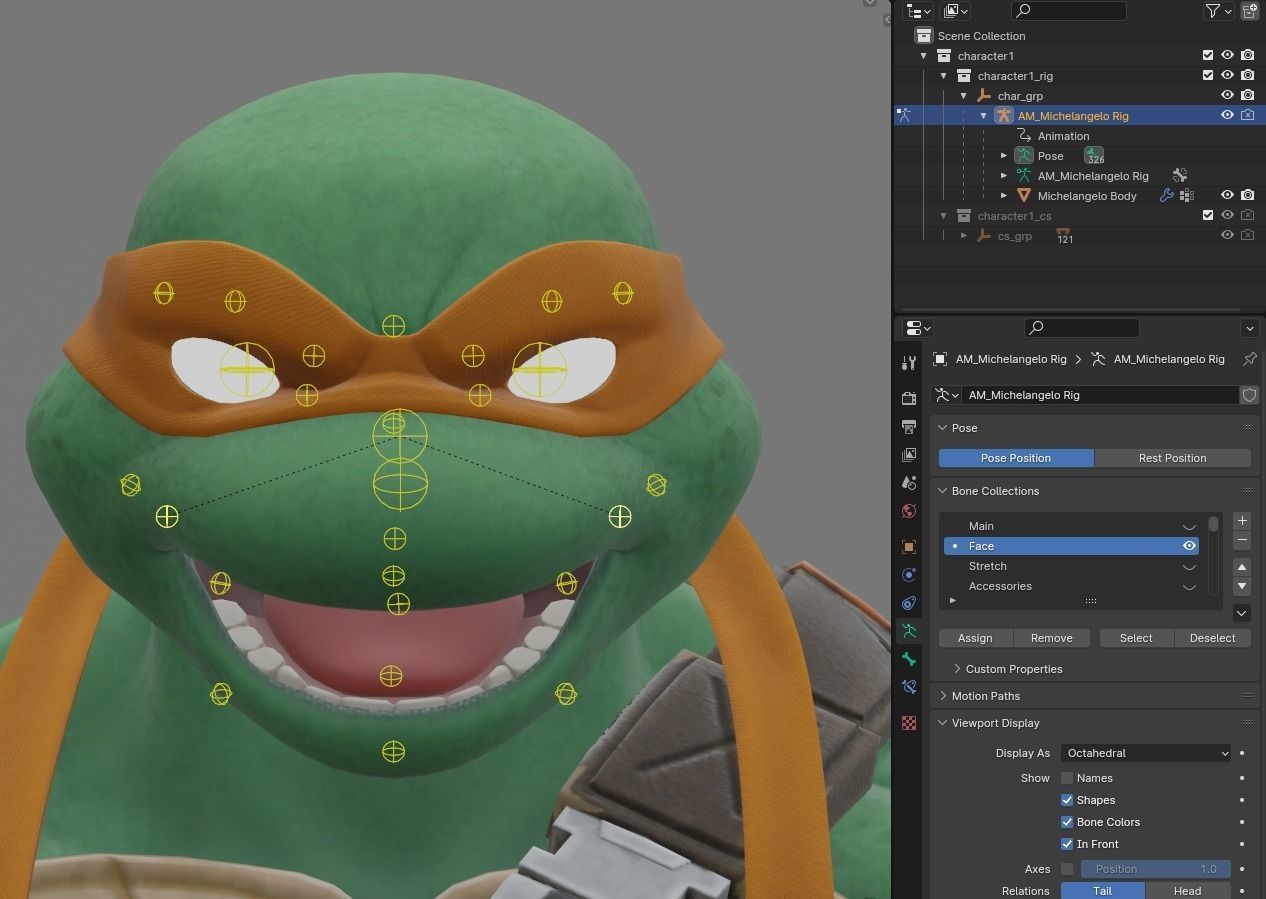Open the Output properties tab
Screen dimensions: 1266x899
(x=909, y=427)
